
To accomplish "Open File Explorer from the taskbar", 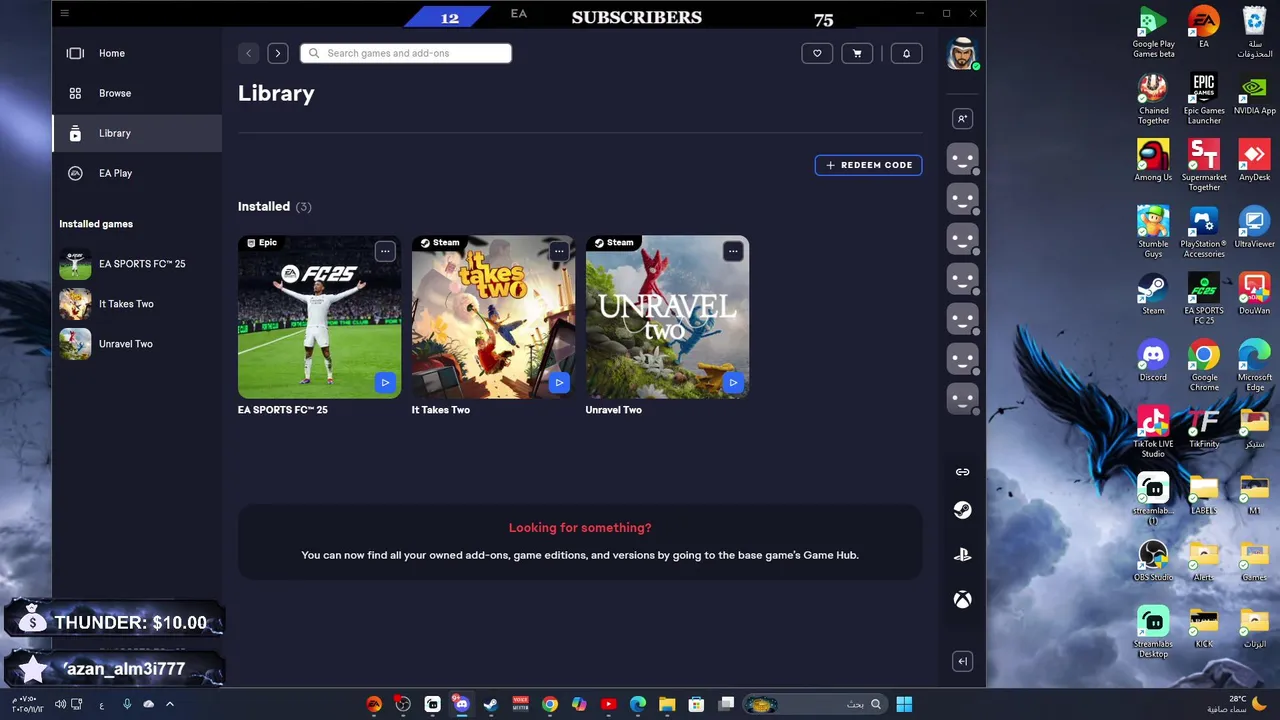I will pyautogui.click(x=667, y=704).
